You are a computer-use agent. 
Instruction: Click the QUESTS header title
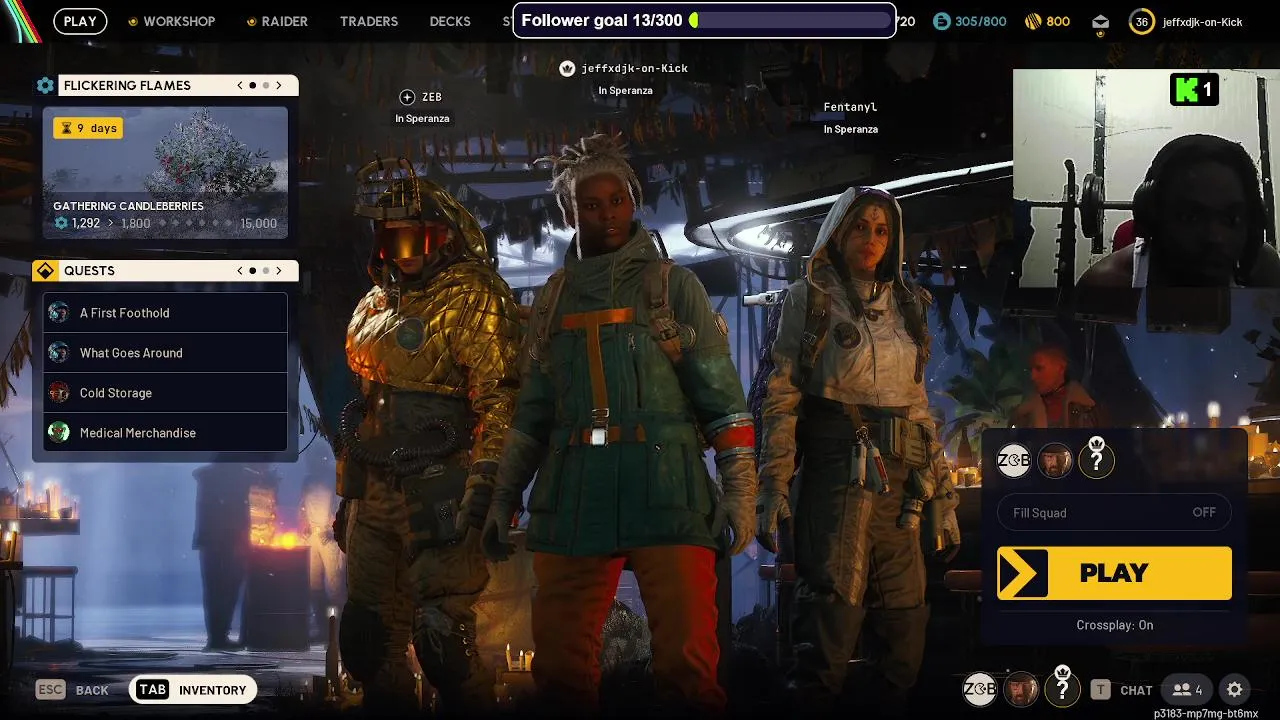(89, 271)
